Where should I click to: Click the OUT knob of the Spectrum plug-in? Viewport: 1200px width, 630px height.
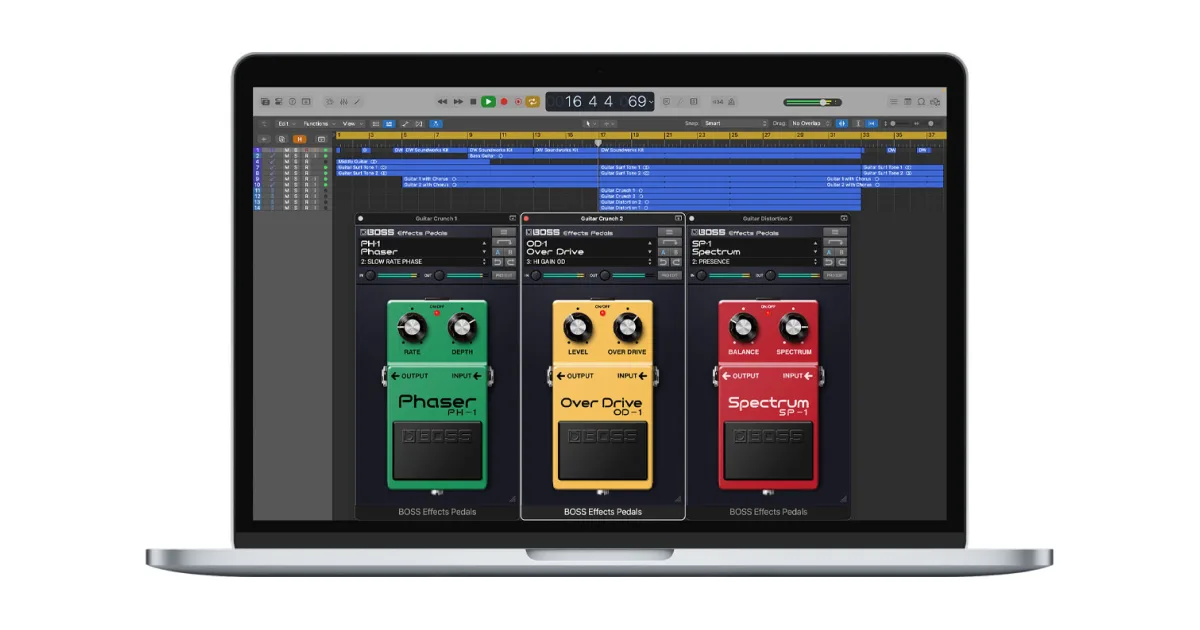(770, 275)
